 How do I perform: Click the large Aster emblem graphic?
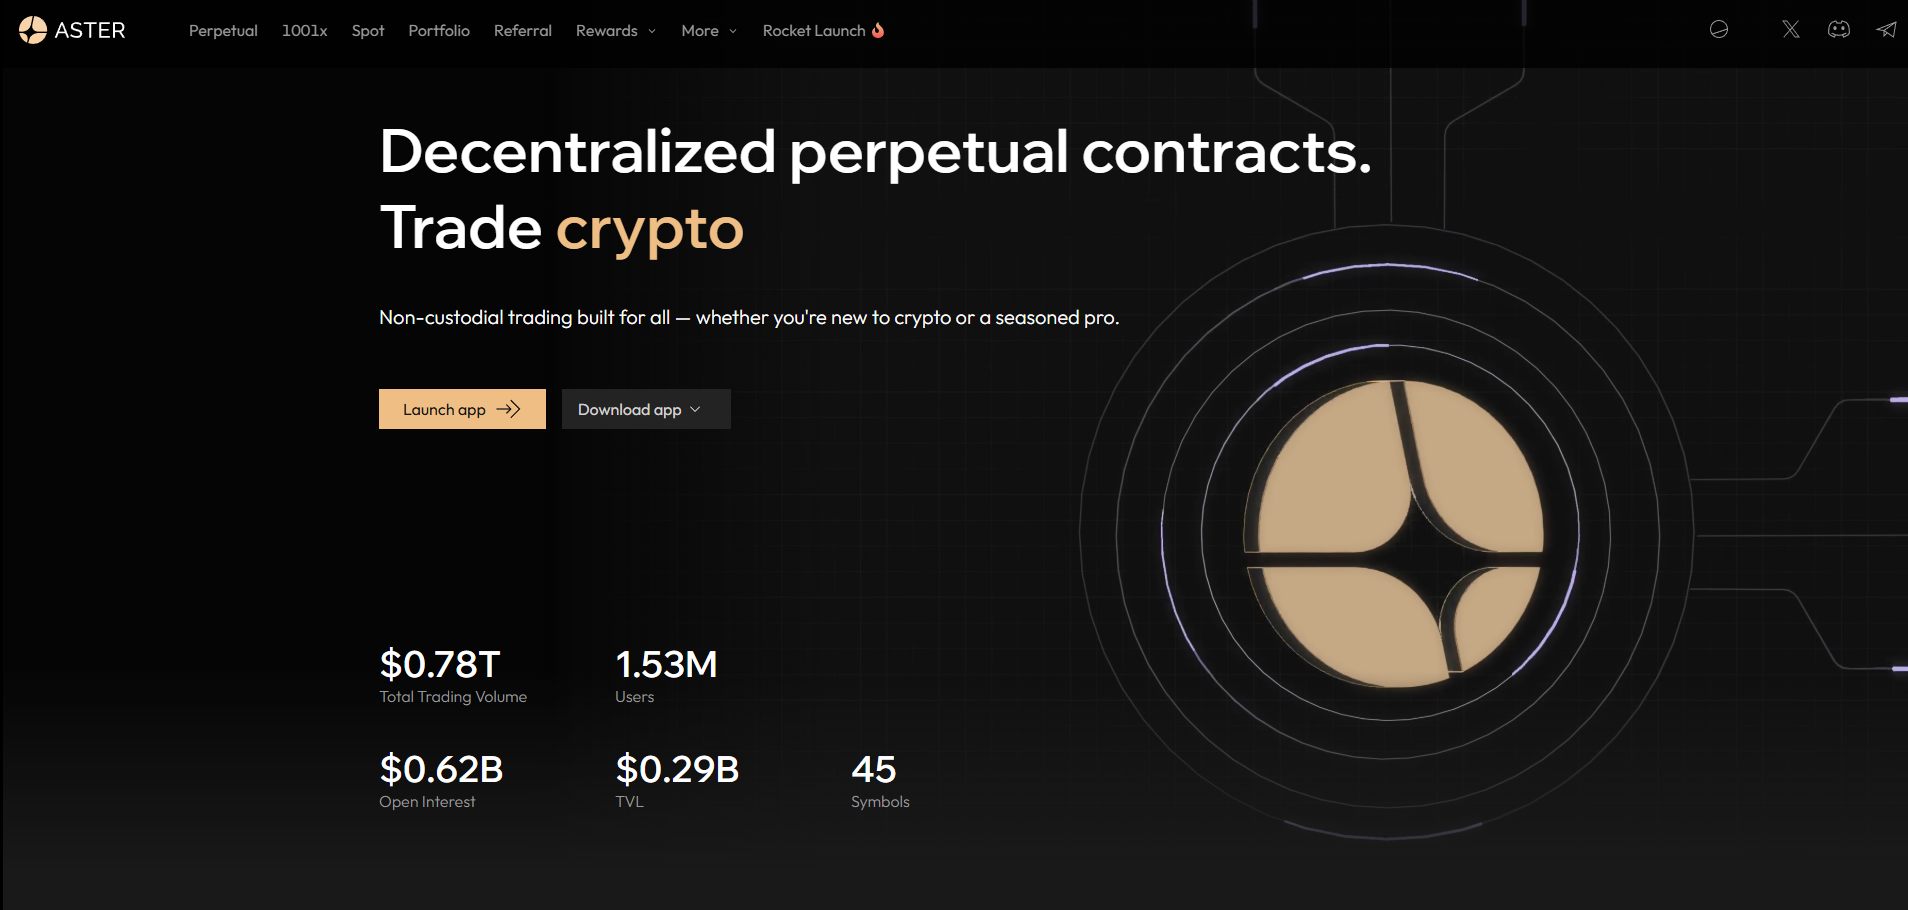click(1394, 534)
